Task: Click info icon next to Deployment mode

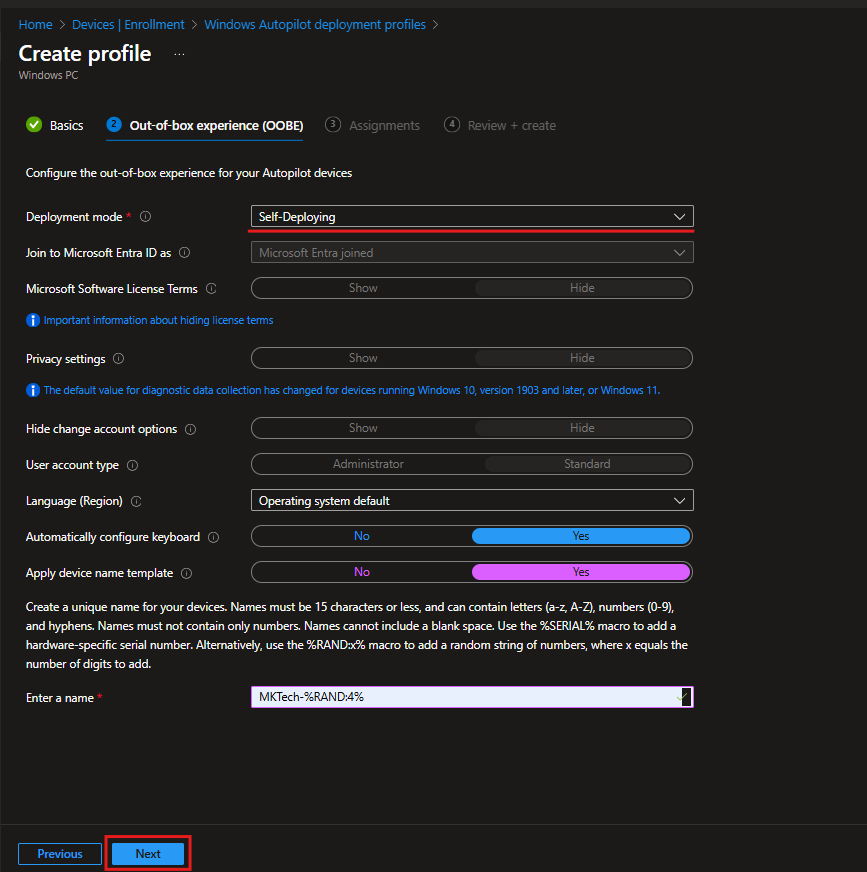Action: tap(146, 217)
